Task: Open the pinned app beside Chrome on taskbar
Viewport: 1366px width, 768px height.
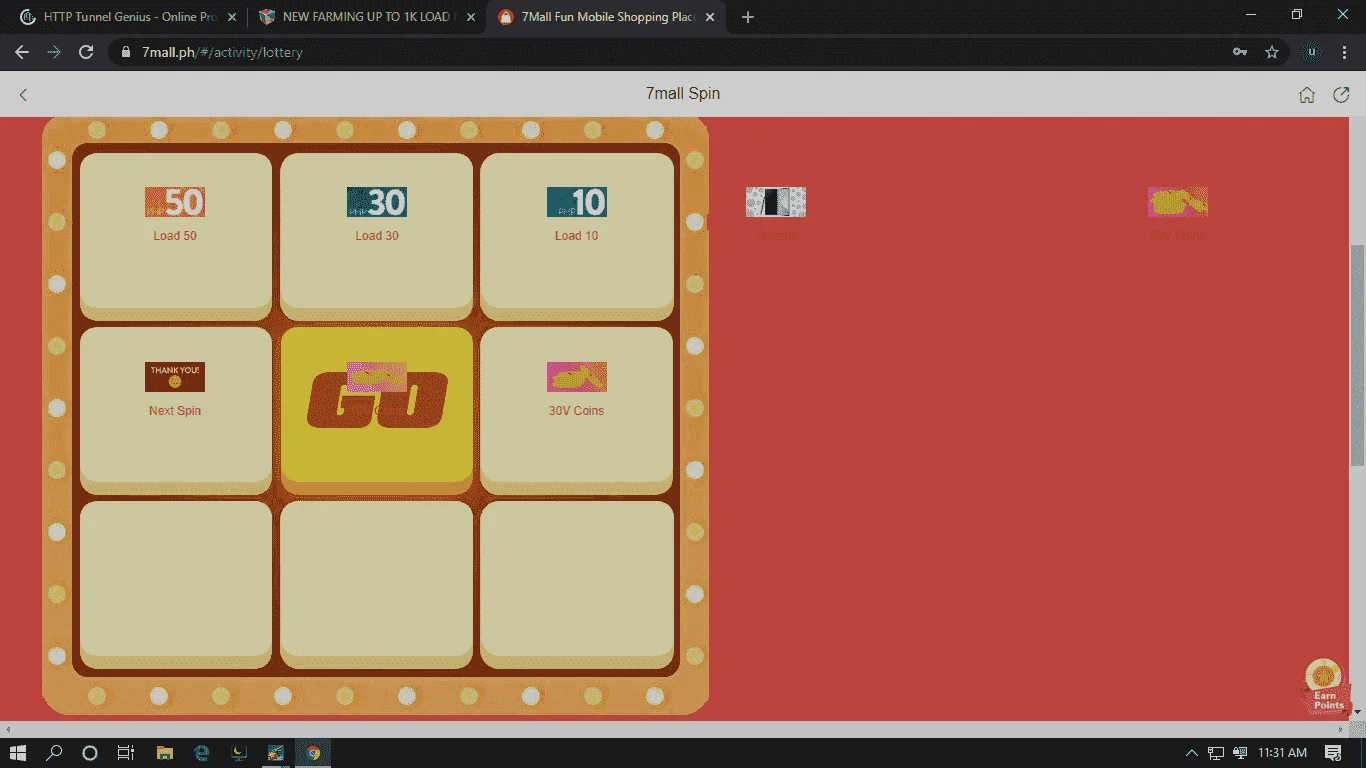Action: coord(276,753)
